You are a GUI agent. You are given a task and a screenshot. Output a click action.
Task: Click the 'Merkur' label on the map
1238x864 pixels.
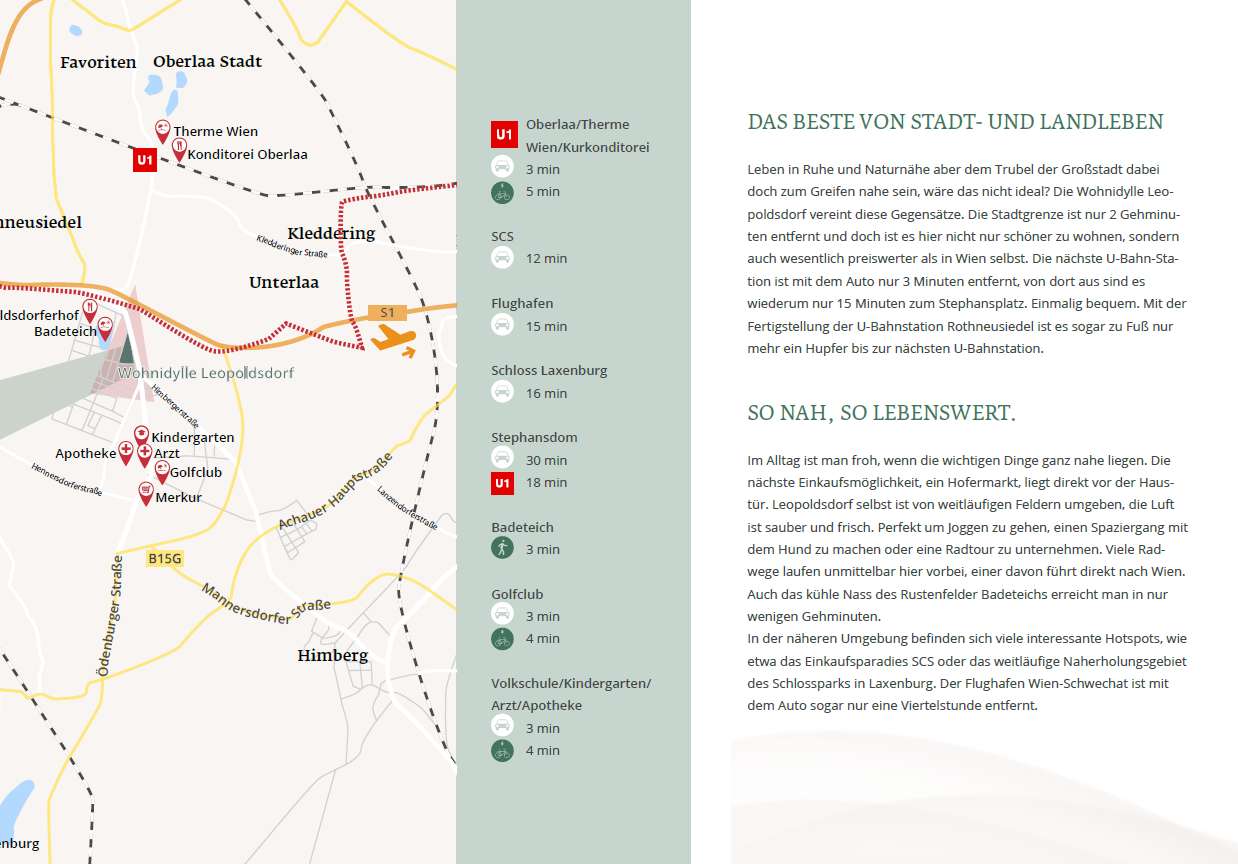point(179,497)
